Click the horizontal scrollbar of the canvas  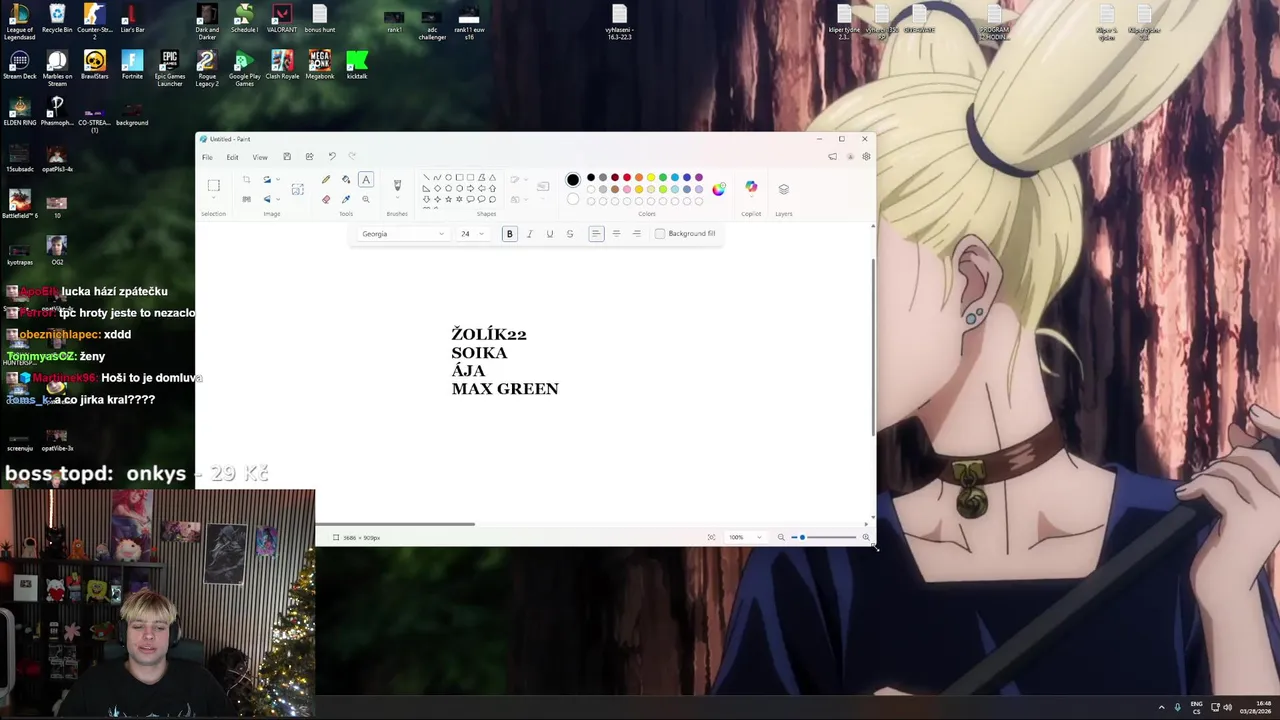coord(395,524)
